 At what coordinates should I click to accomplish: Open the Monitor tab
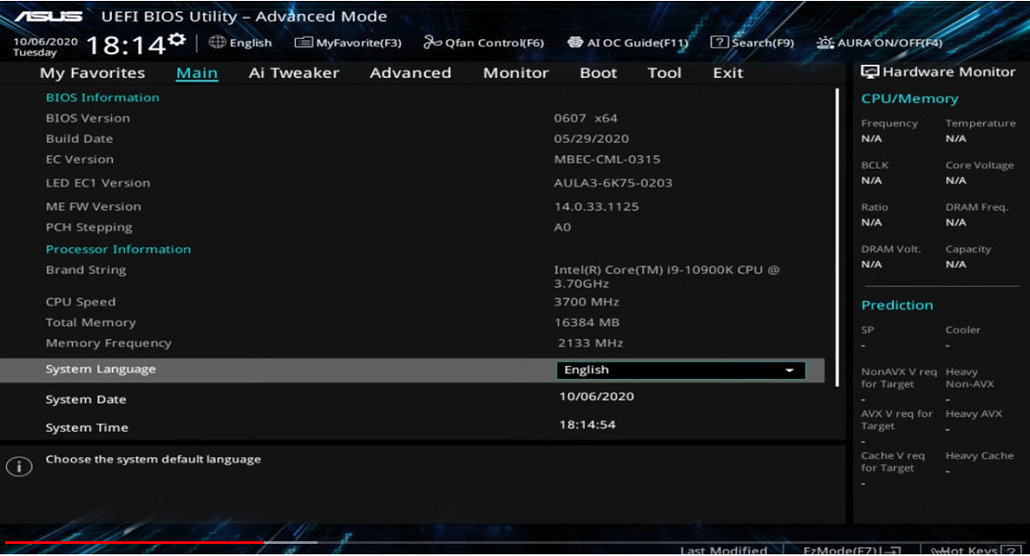(516, 73)
